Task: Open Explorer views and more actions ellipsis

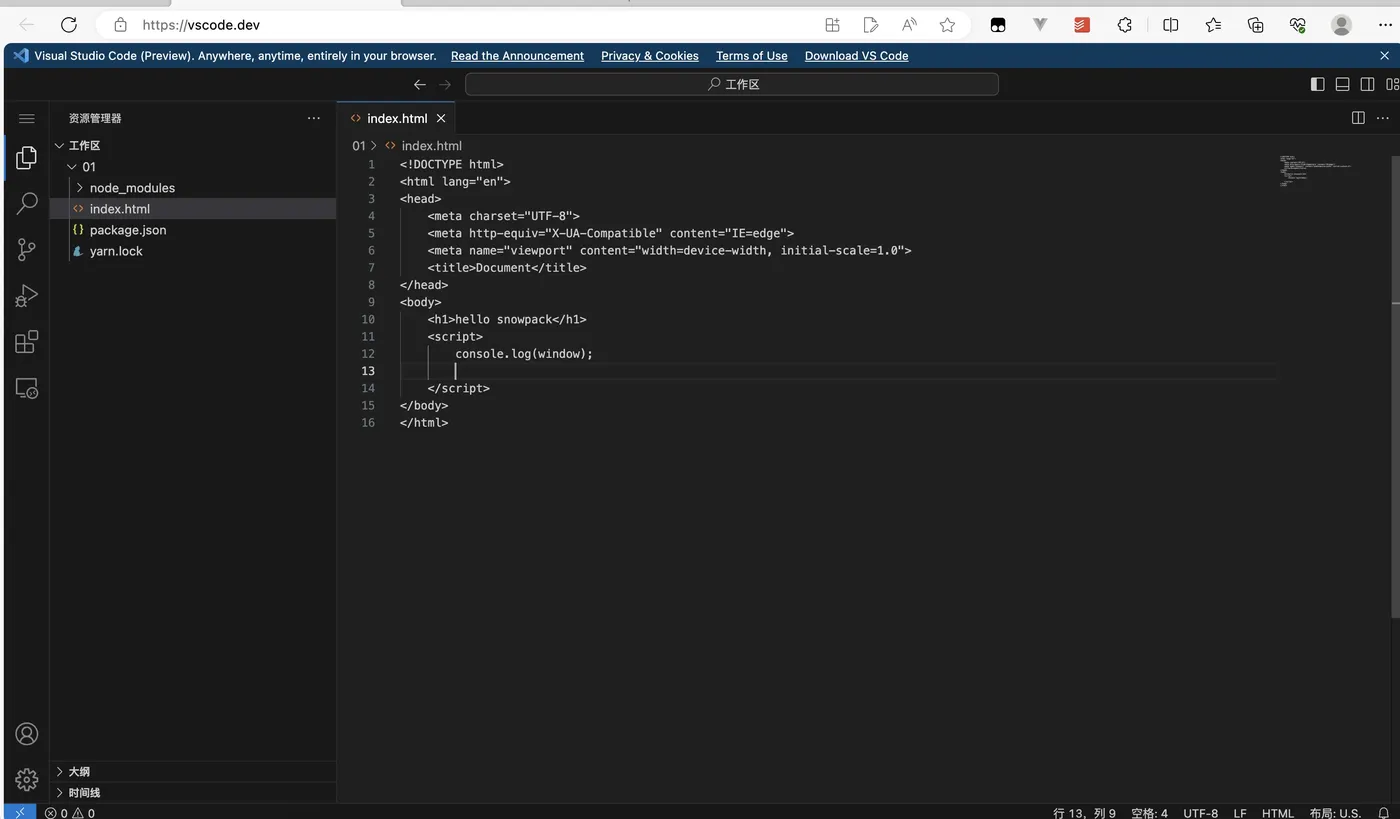Action: tap(314, 118)
